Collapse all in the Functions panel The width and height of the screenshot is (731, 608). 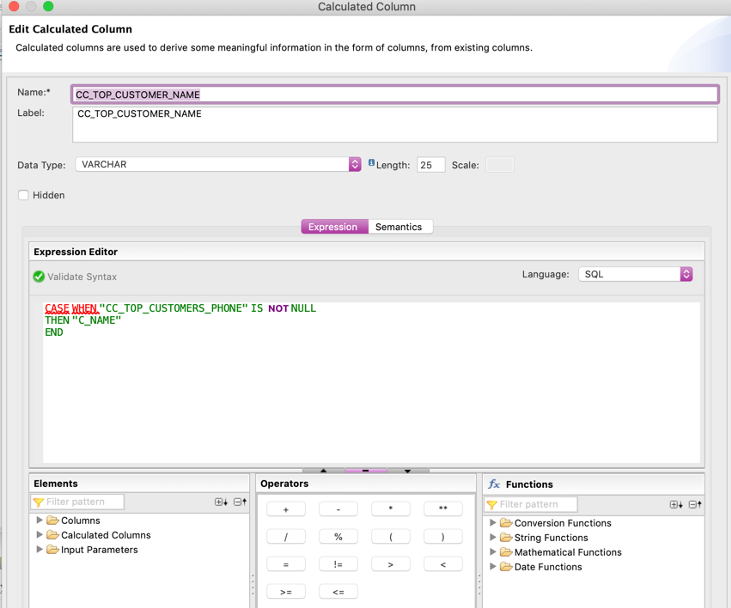[x=695, y=505]
